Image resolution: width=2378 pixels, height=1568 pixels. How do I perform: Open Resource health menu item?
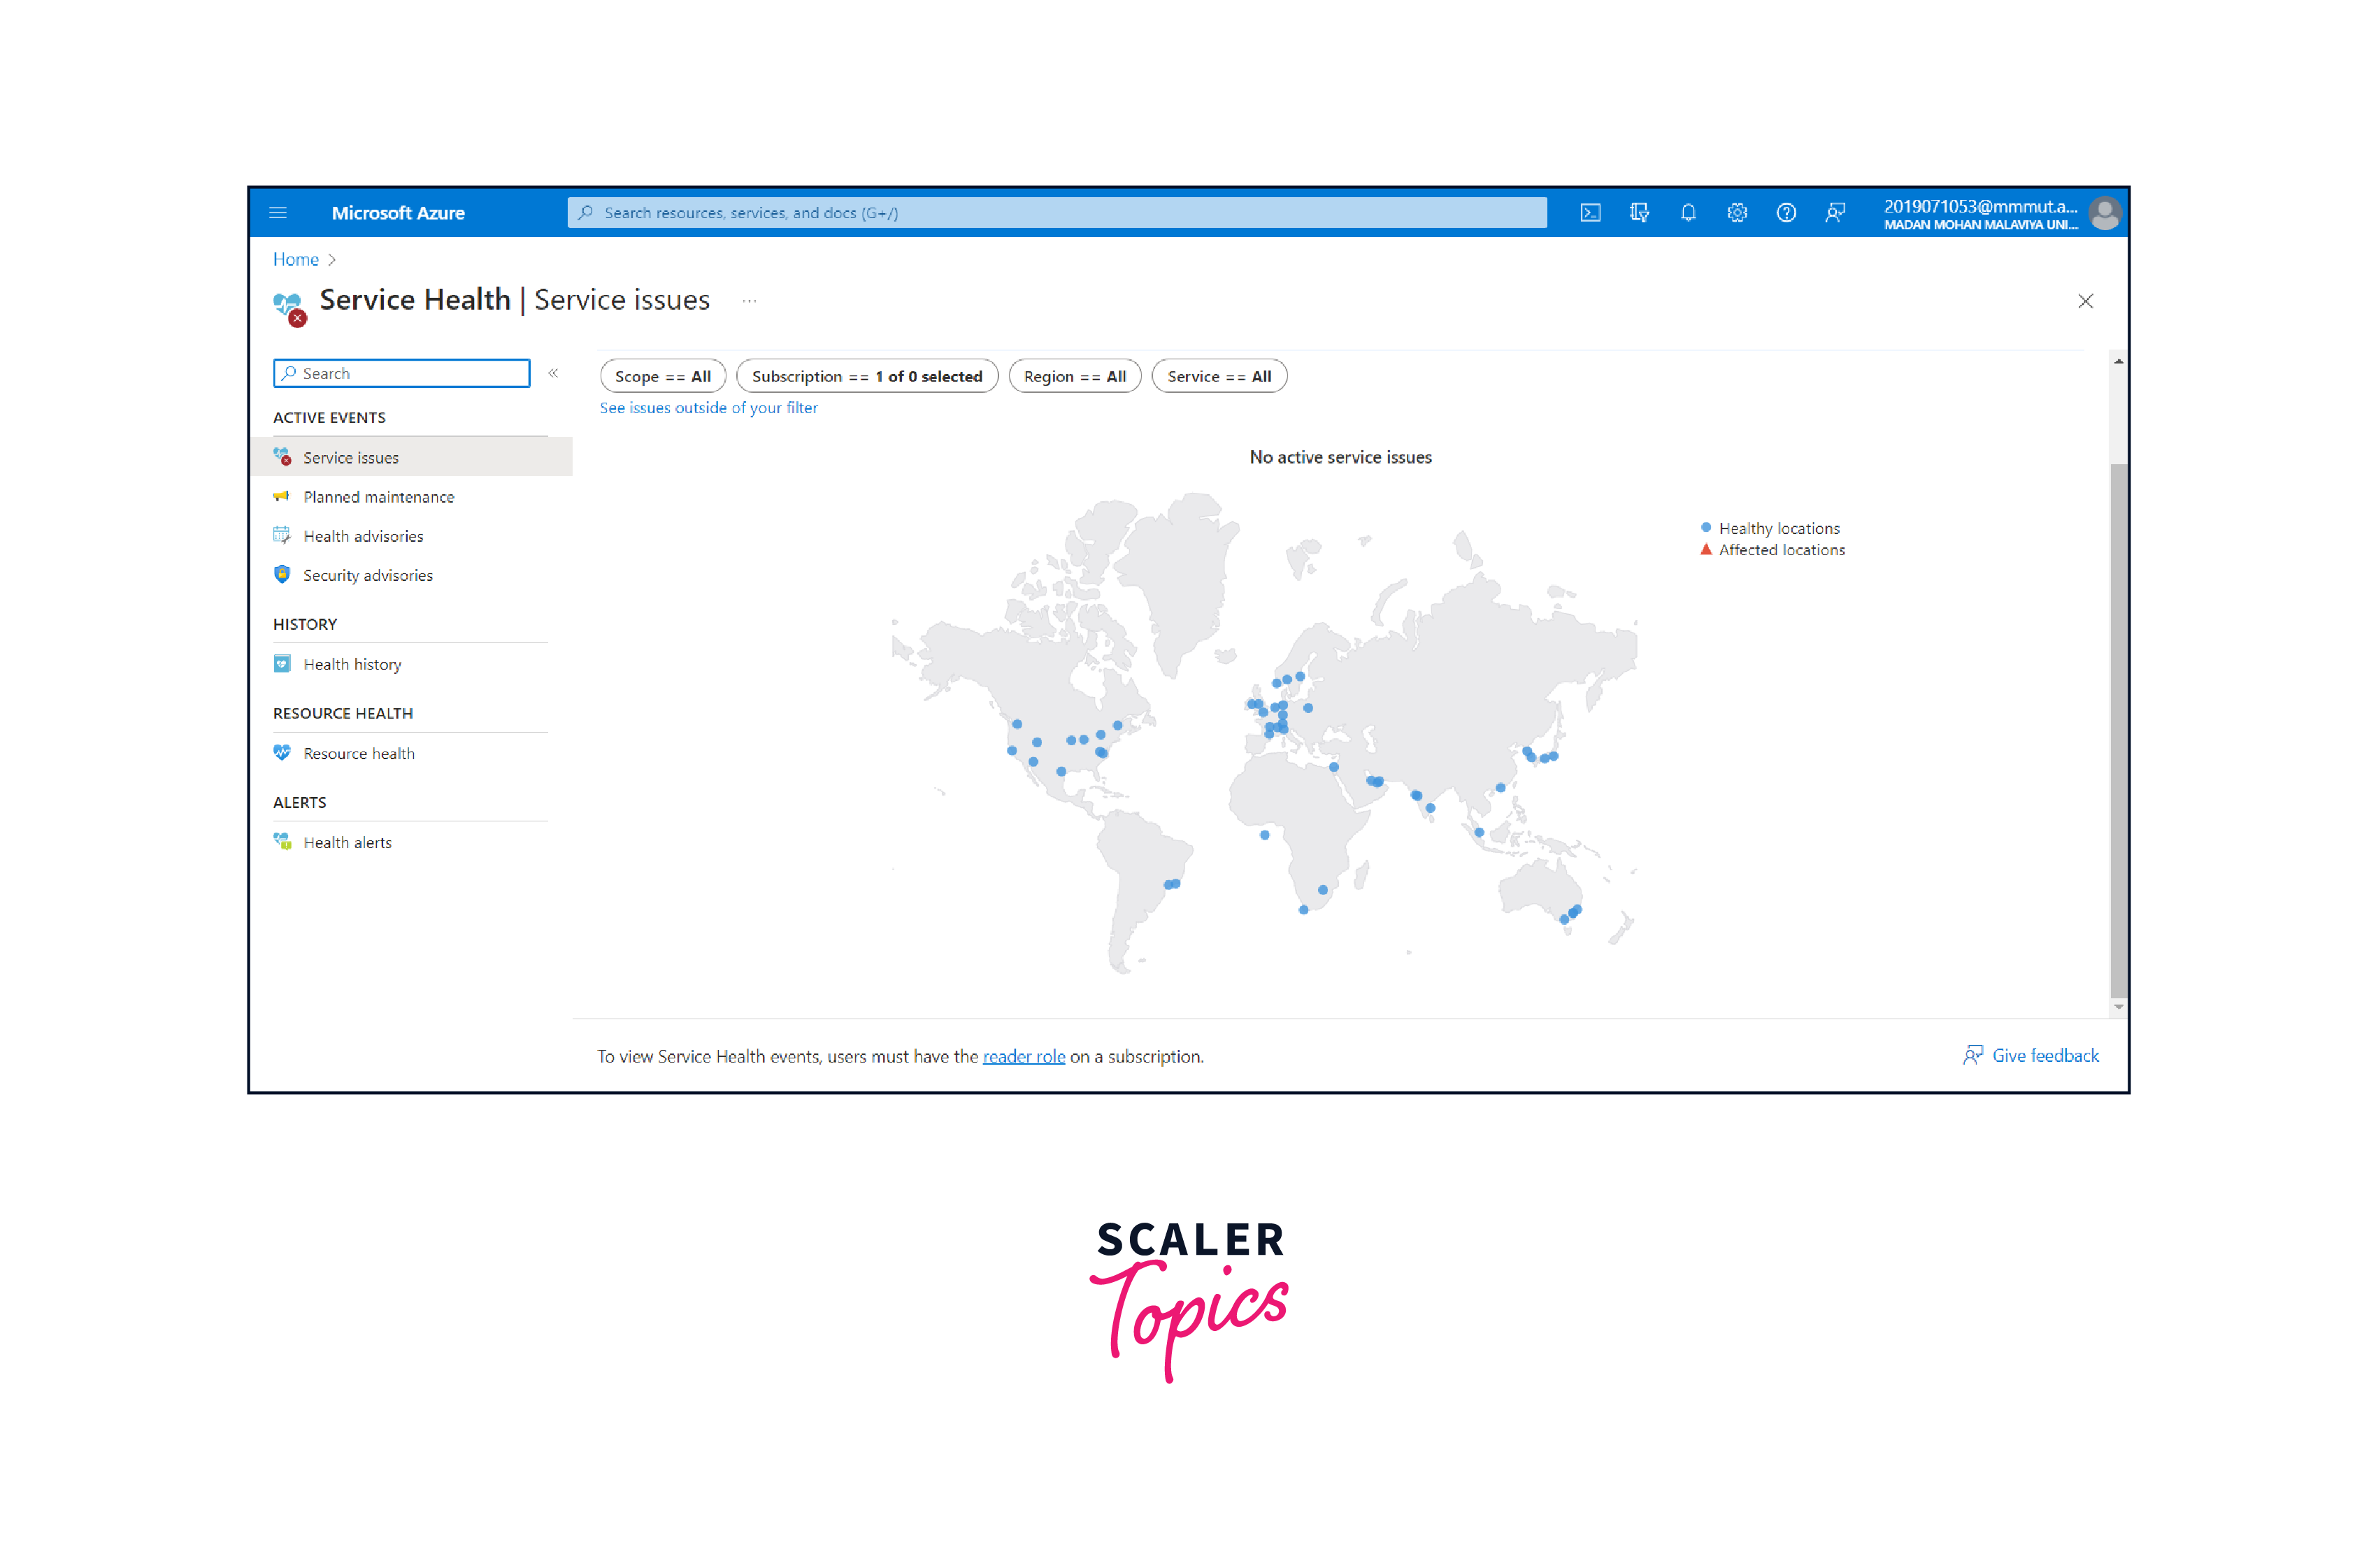tap(358, 753)
